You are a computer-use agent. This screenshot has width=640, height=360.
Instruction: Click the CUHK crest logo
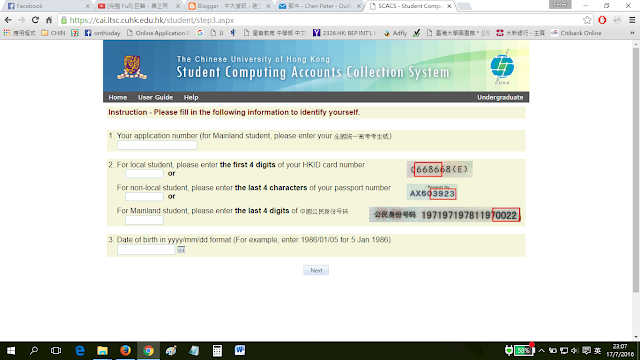pos(132,67)
